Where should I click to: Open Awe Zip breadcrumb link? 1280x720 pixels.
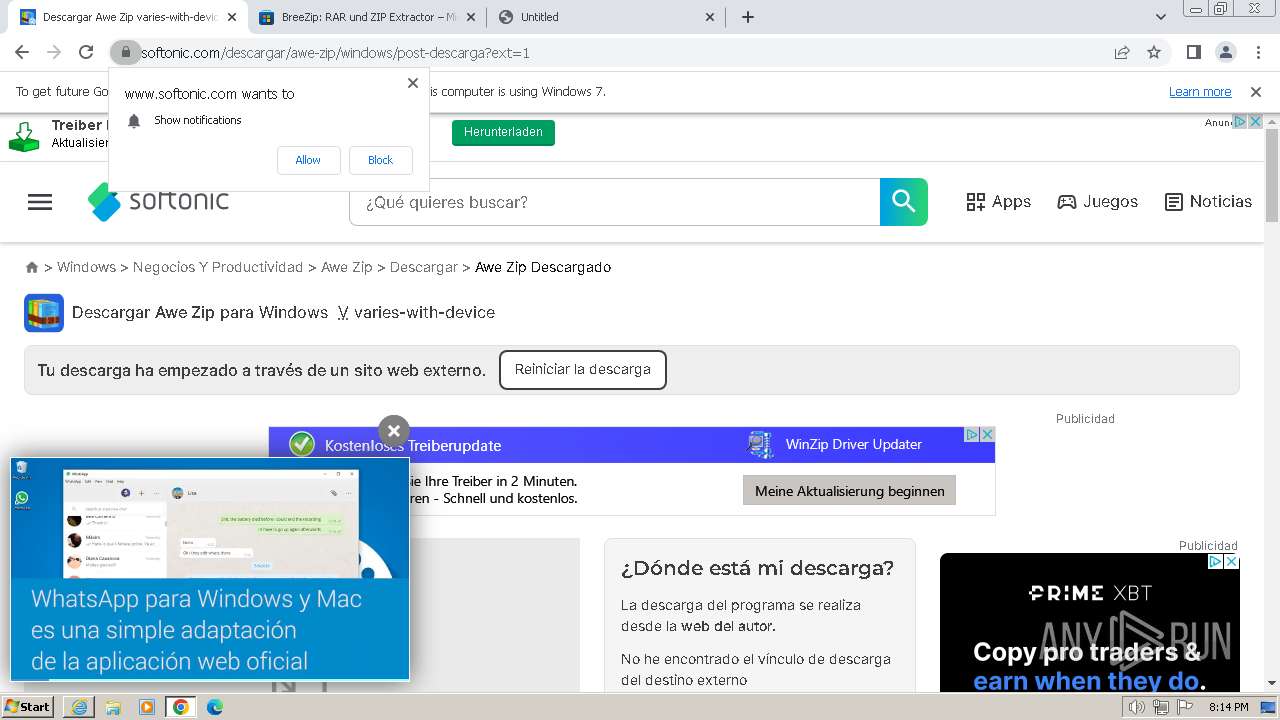(346, 267)
